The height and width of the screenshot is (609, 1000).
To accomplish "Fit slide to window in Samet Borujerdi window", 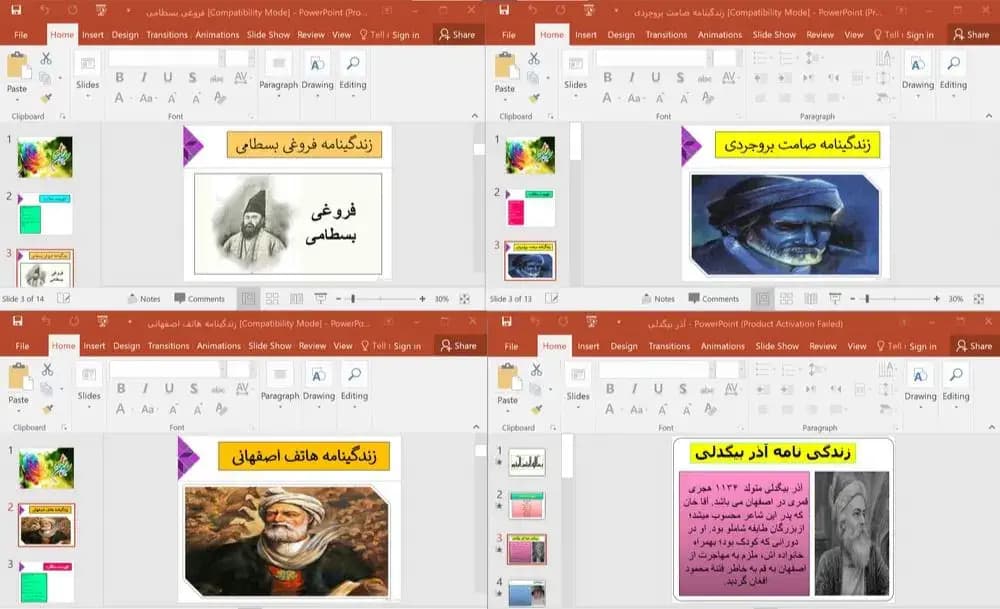I will (979, 298).
